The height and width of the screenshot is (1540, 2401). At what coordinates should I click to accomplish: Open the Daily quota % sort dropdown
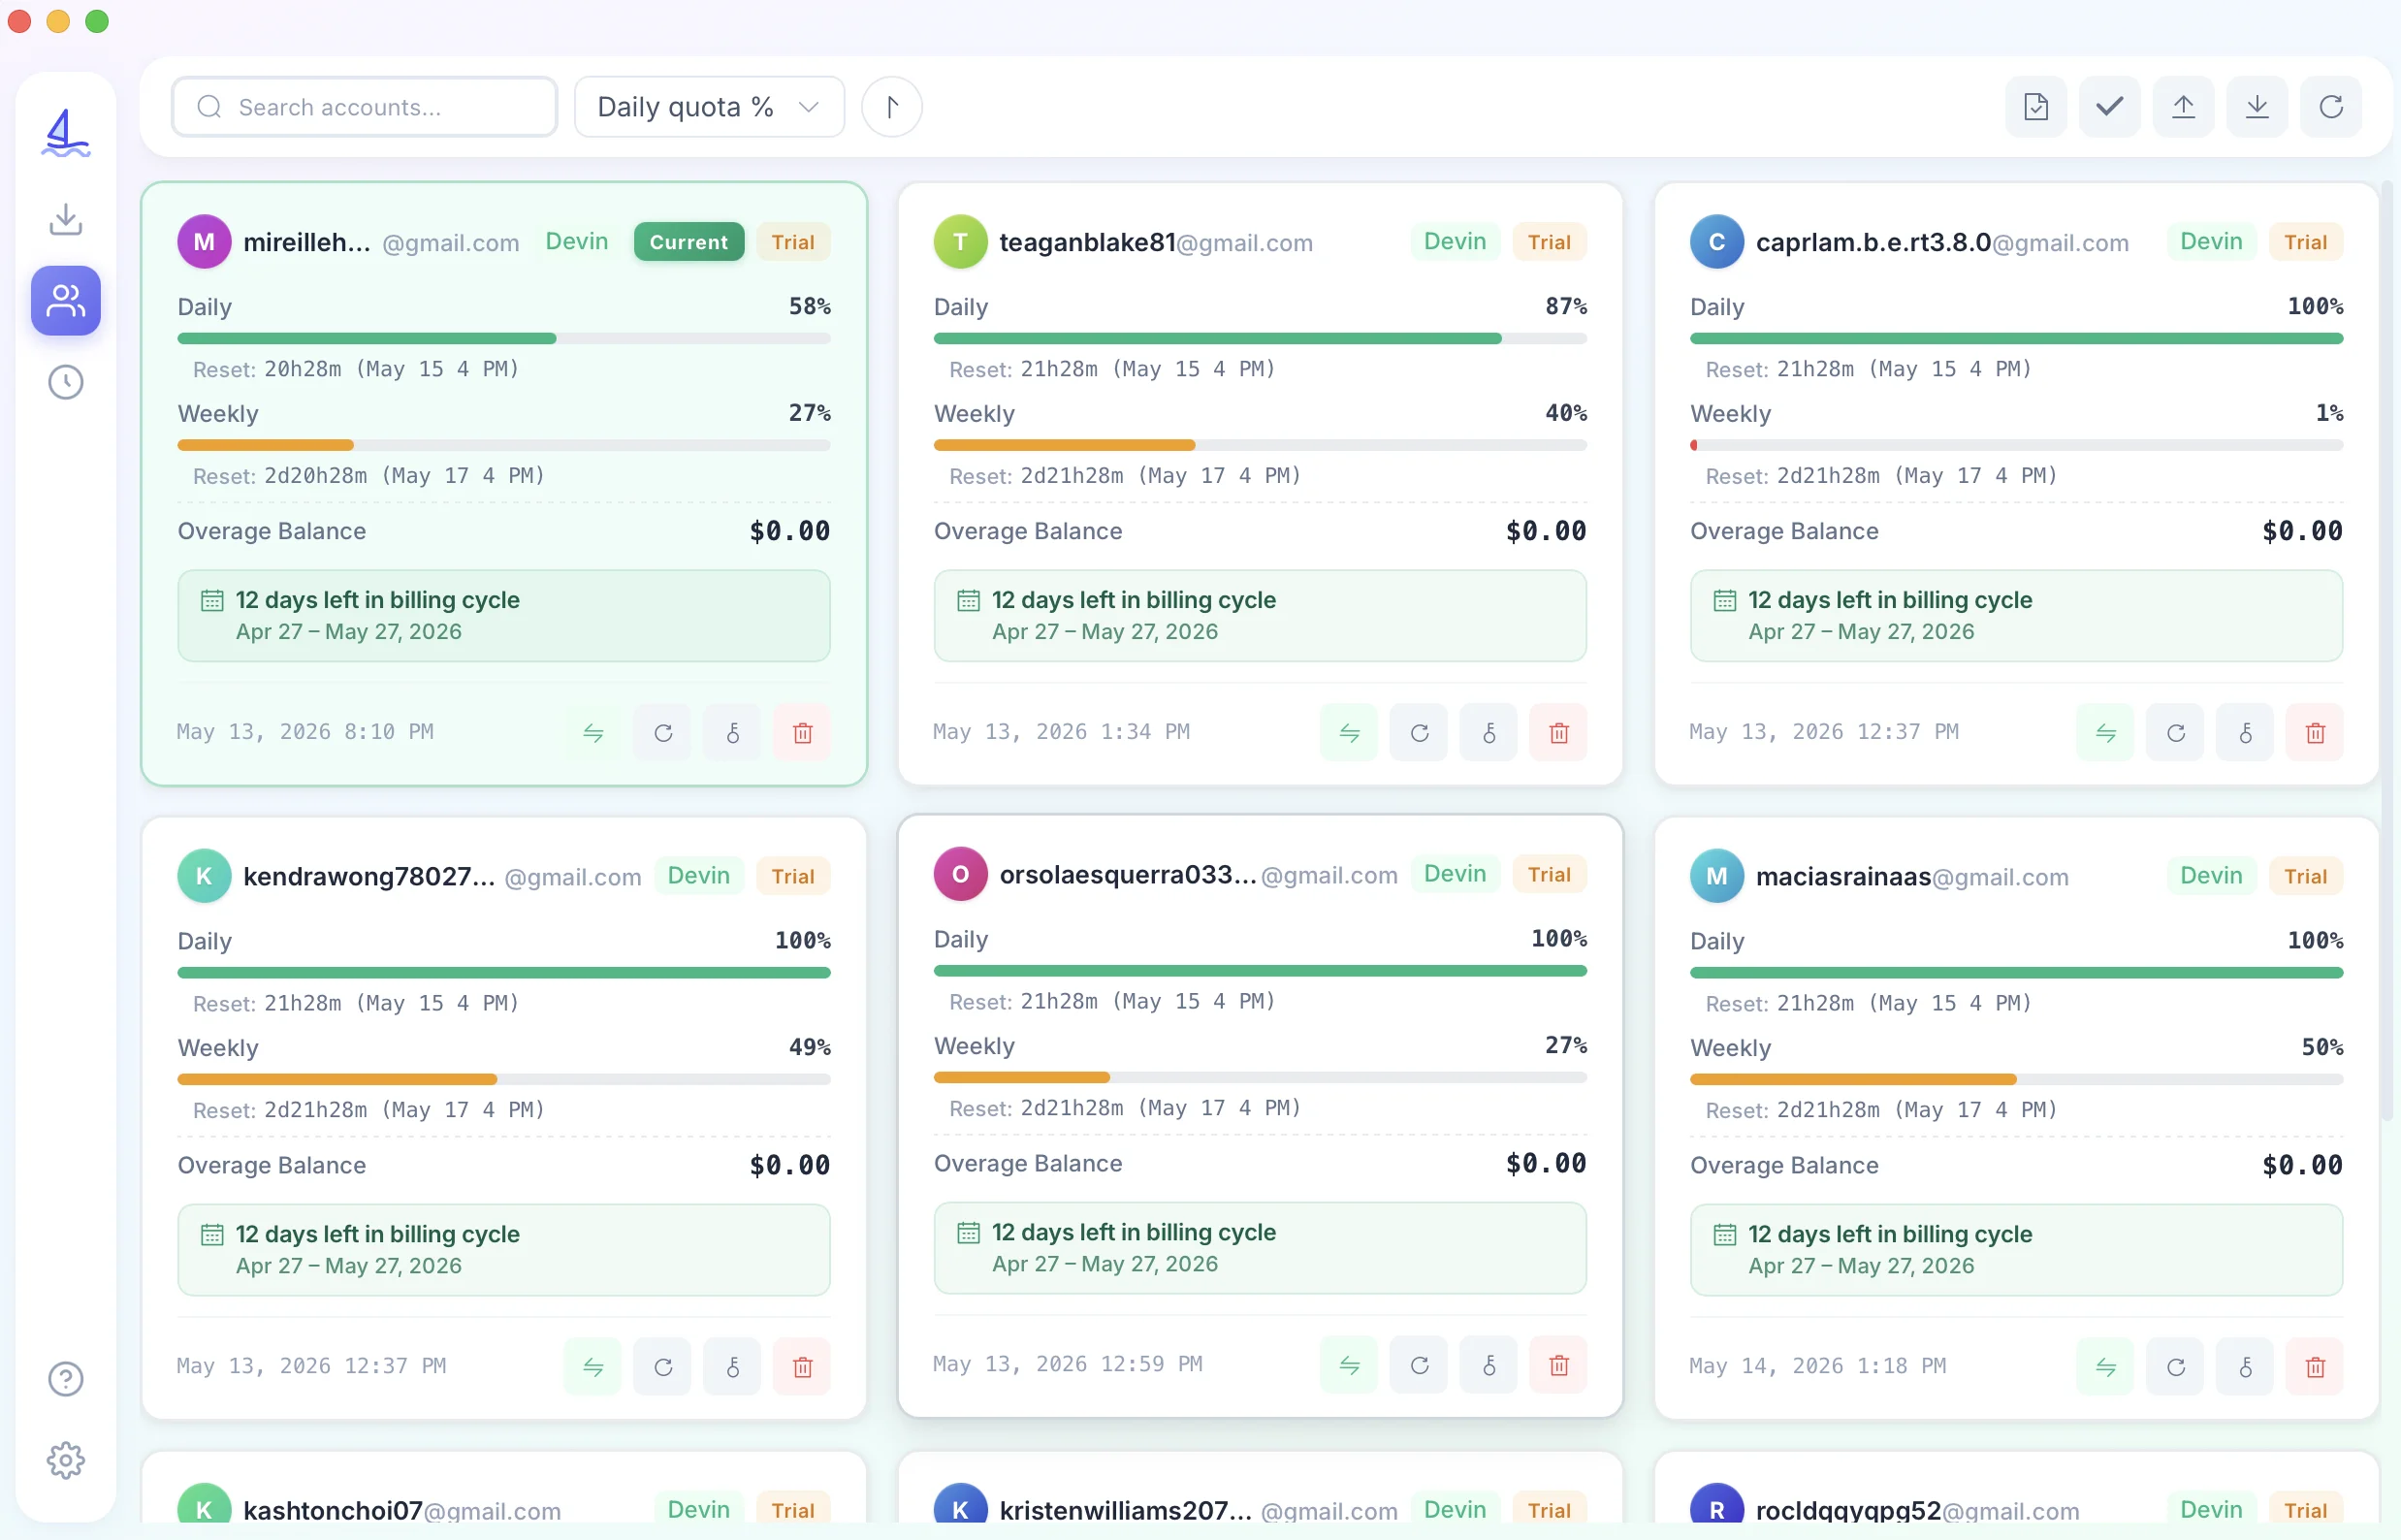tap(709, 107)
